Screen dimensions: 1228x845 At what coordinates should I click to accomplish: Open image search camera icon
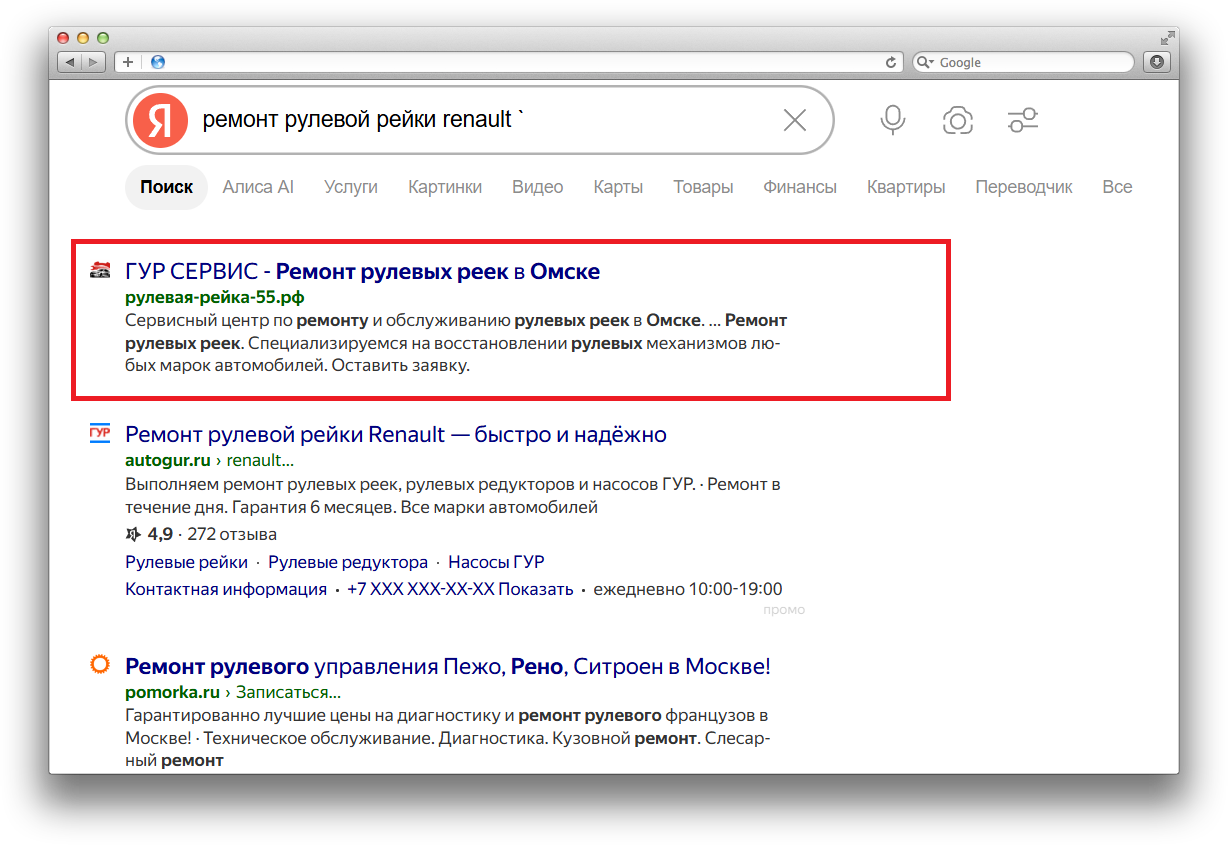click(958, 121)
